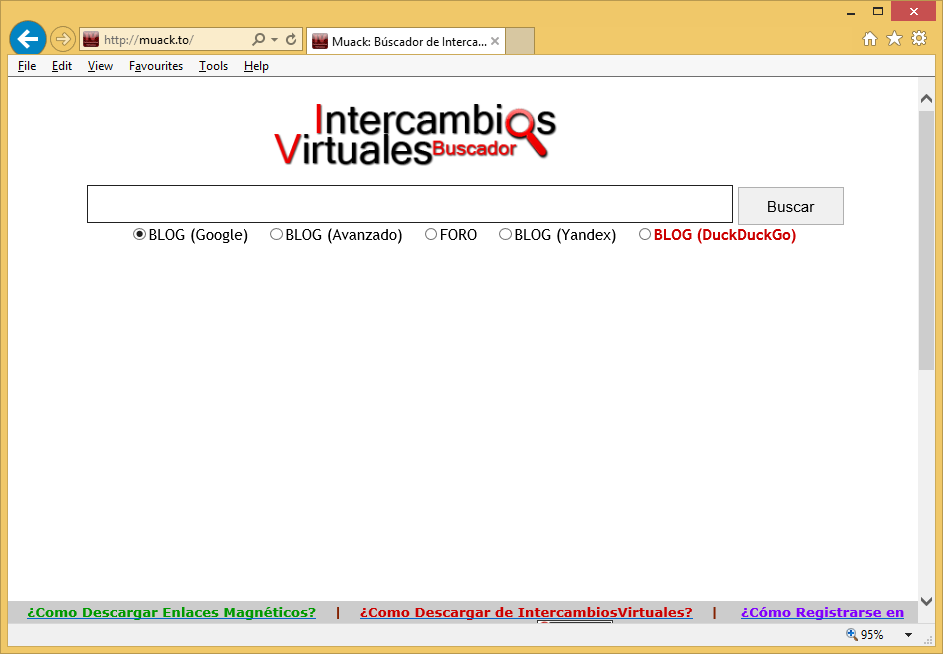This screenshot has width=943, height=654.
Task: Click the vertical scrollbar down arrow
Action: pyautogui.click(x=926, y=601)
